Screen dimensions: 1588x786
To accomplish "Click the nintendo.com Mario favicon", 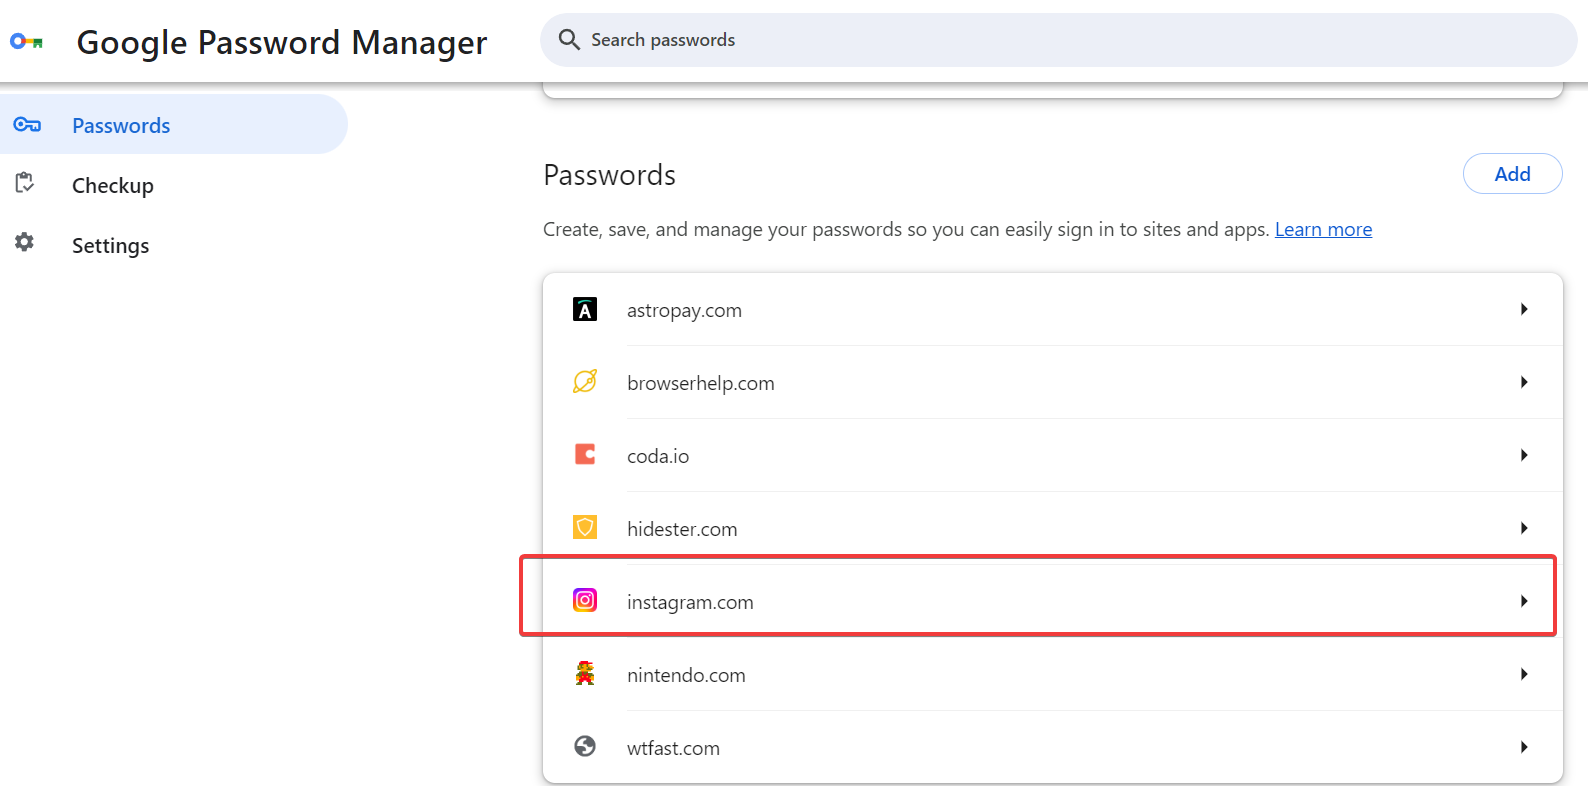I will 585,673.
